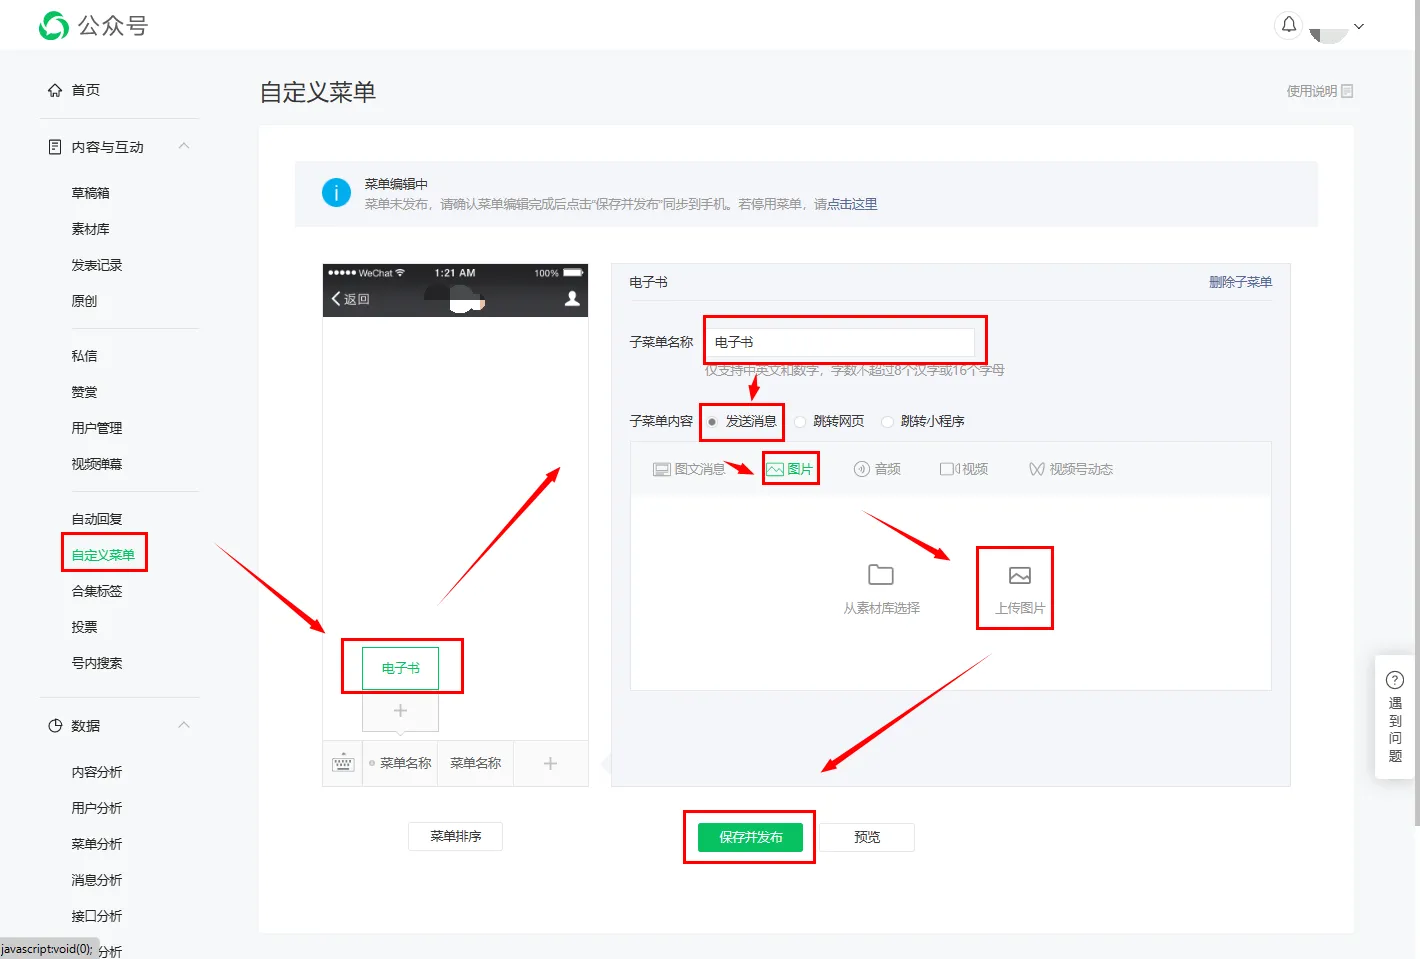This screenshot has height=959, width=1420.
Task: Click the 视频号动态 icon
Action: point(1037,469)
